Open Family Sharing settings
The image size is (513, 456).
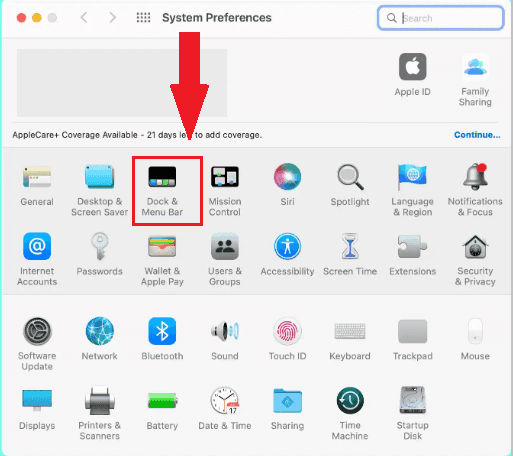click(475, 67)
